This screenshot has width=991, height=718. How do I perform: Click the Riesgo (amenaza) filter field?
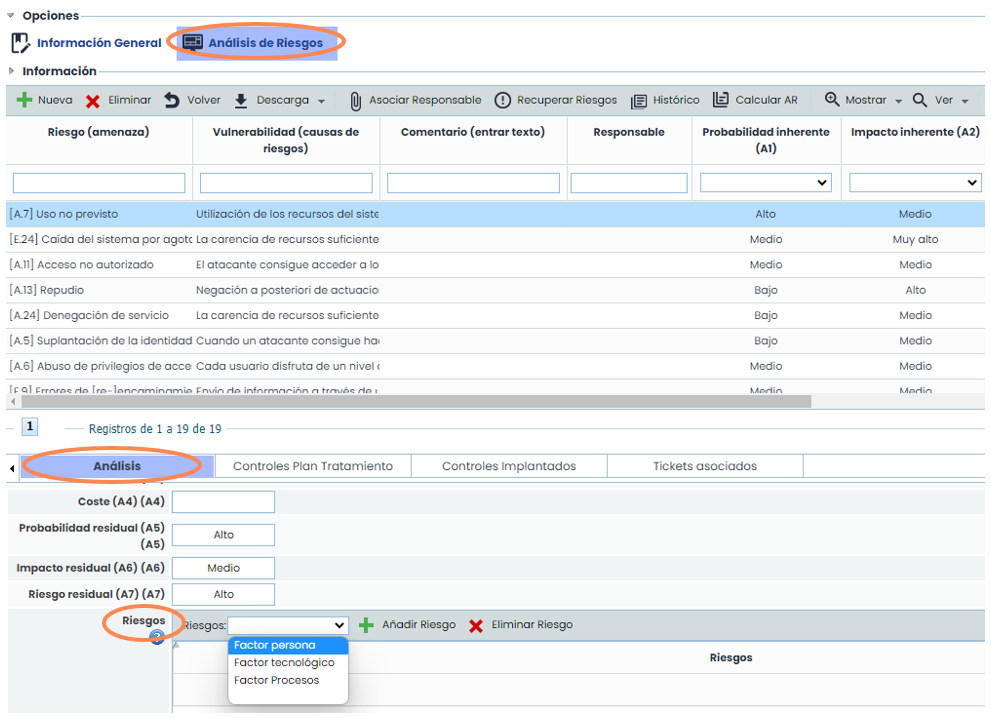(x=99, y=183)
